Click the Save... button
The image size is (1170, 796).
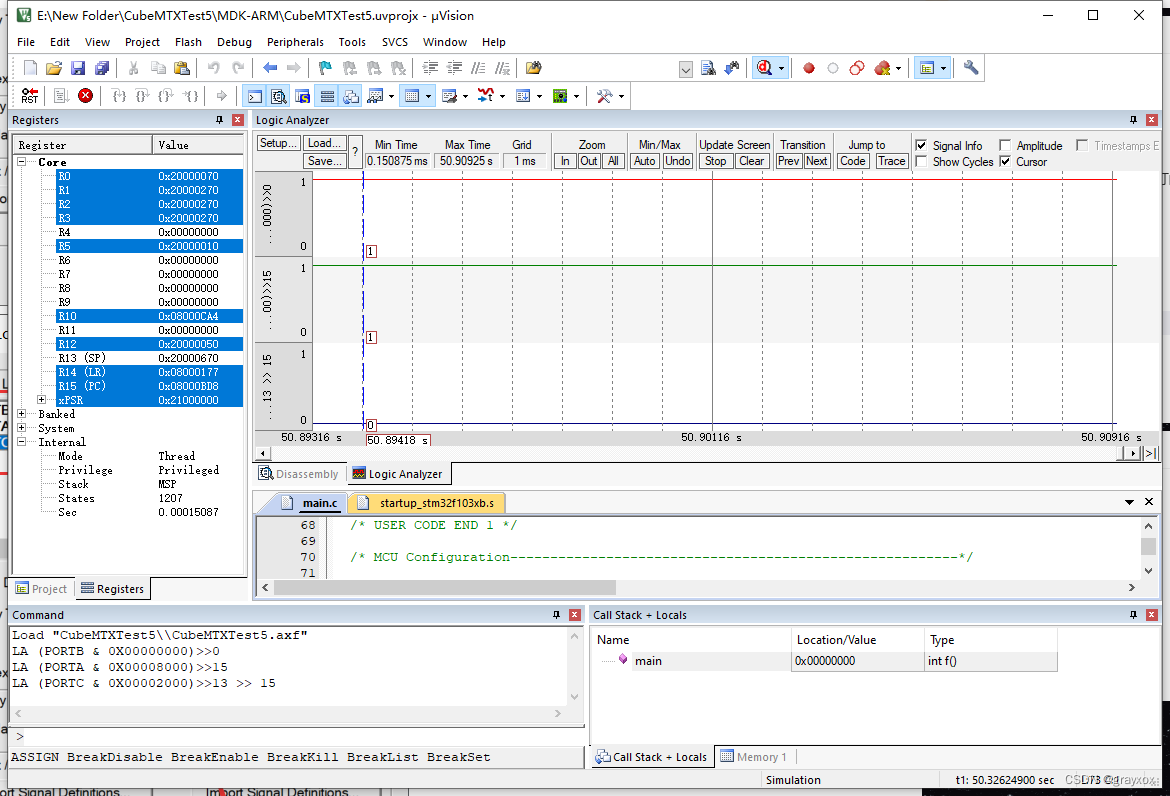tap(325, 160)
